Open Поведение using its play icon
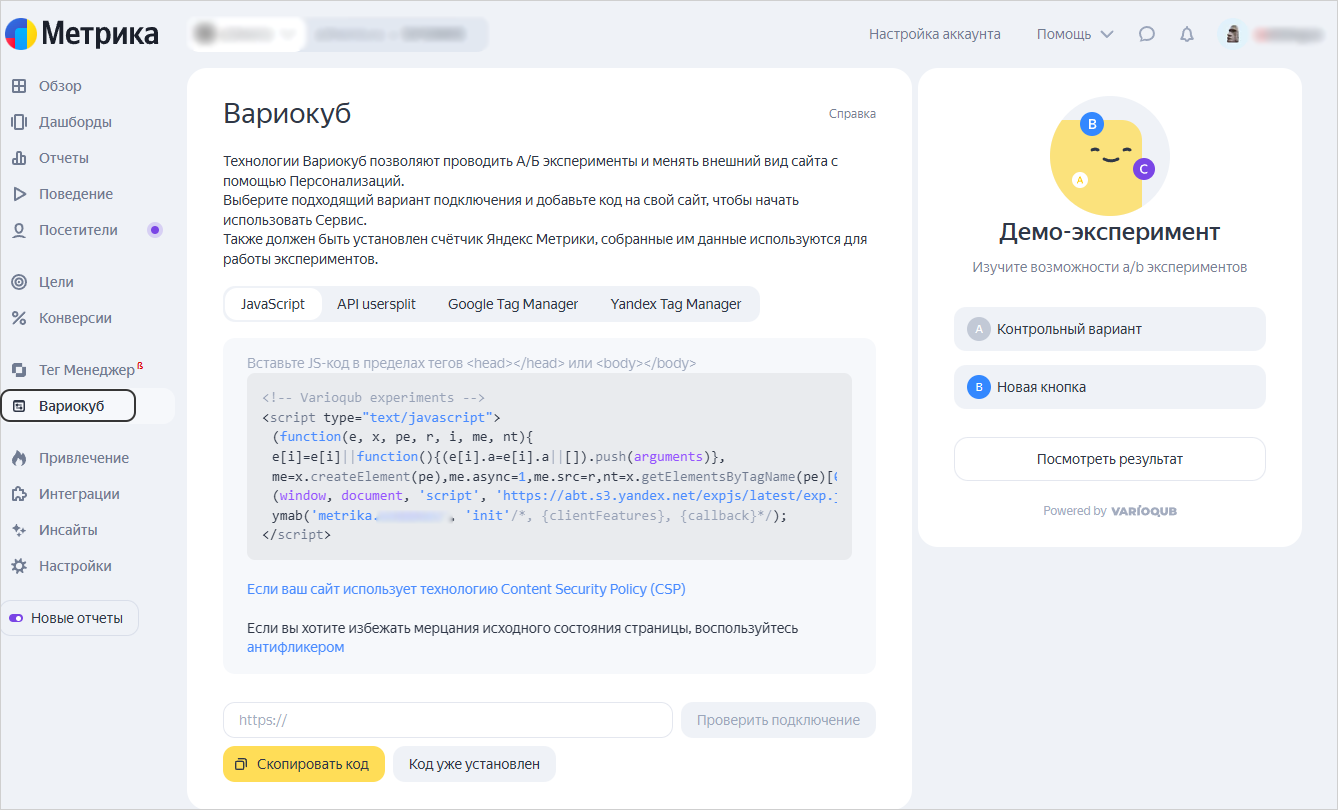1338x810 pixels. (19, 194)
